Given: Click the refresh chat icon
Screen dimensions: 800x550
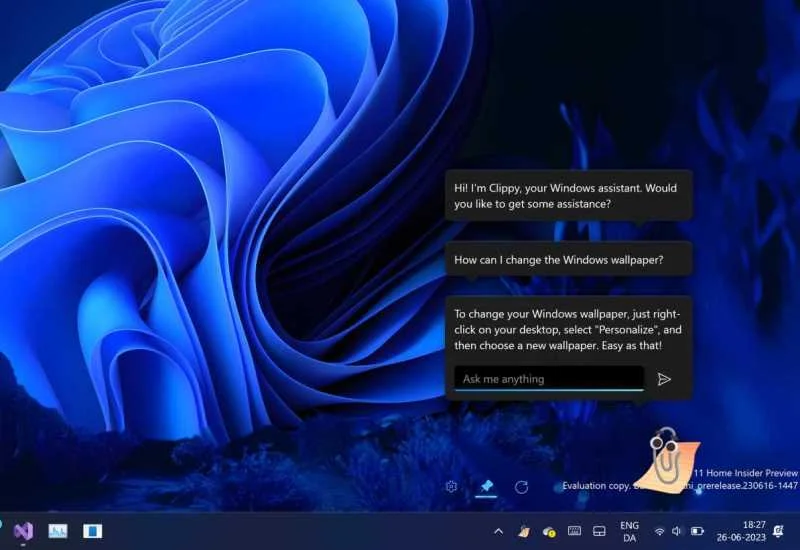Looking at the screenshot, I should [x=521, y=486].
